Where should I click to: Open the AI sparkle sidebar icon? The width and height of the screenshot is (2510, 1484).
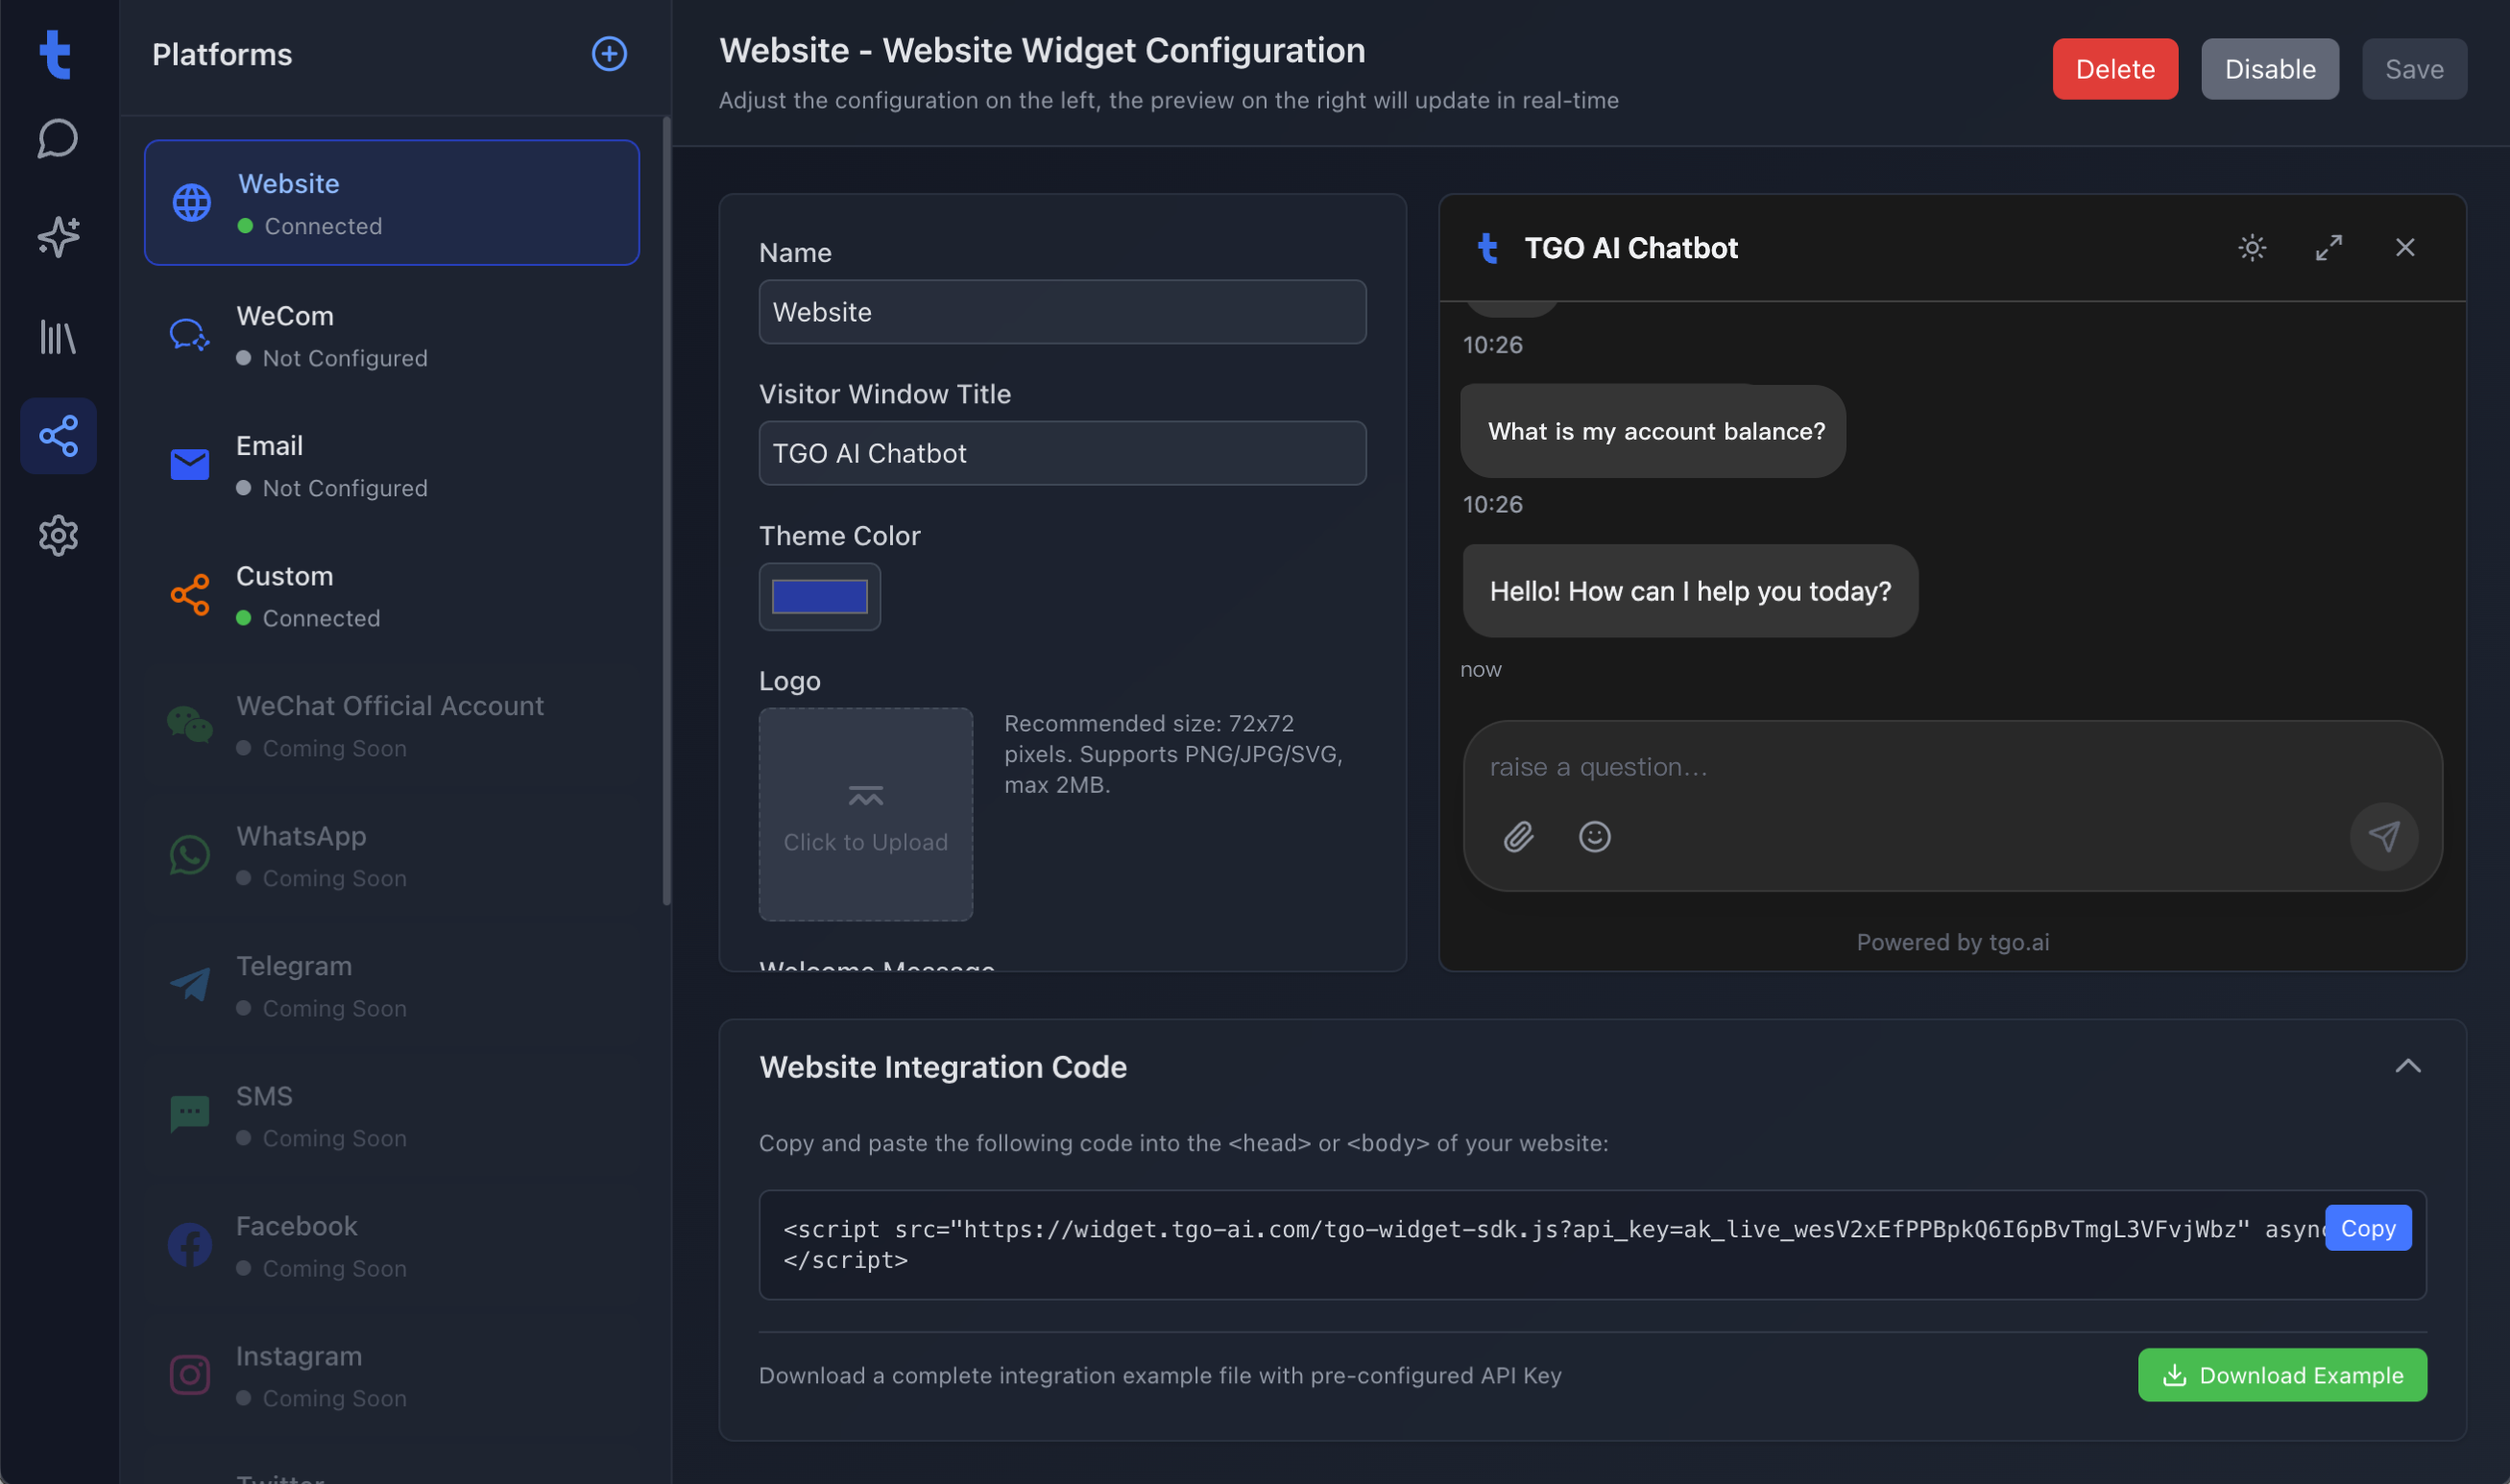58,236
